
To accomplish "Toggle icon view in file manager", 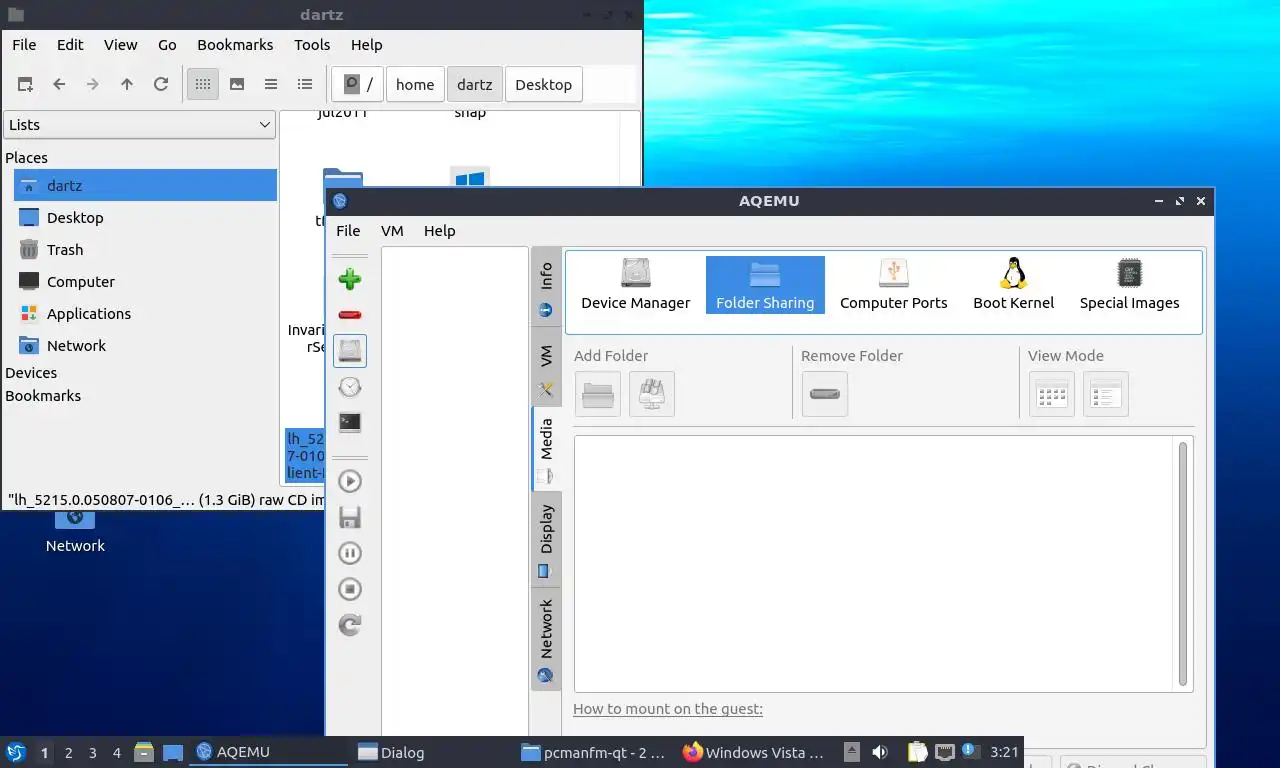I will click(x=203, y=84).
